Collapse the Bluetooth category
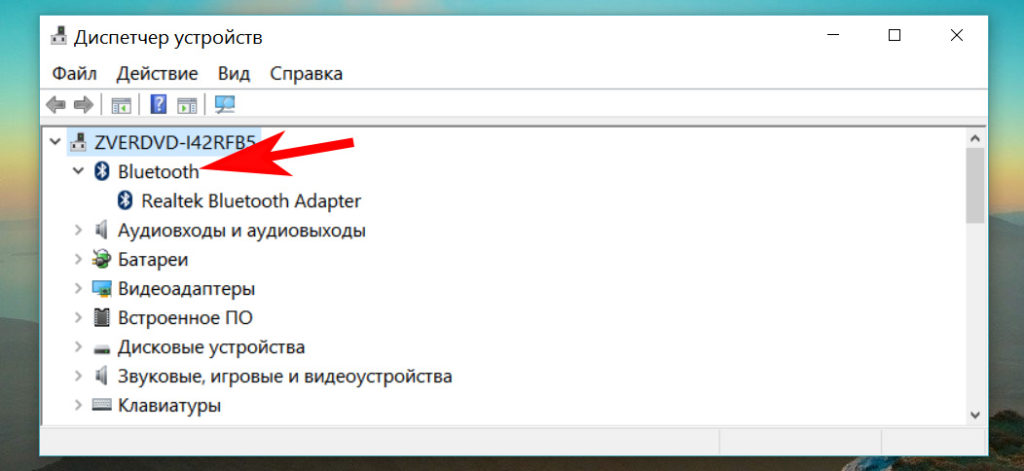The image size is (1024, 471). 78,172
